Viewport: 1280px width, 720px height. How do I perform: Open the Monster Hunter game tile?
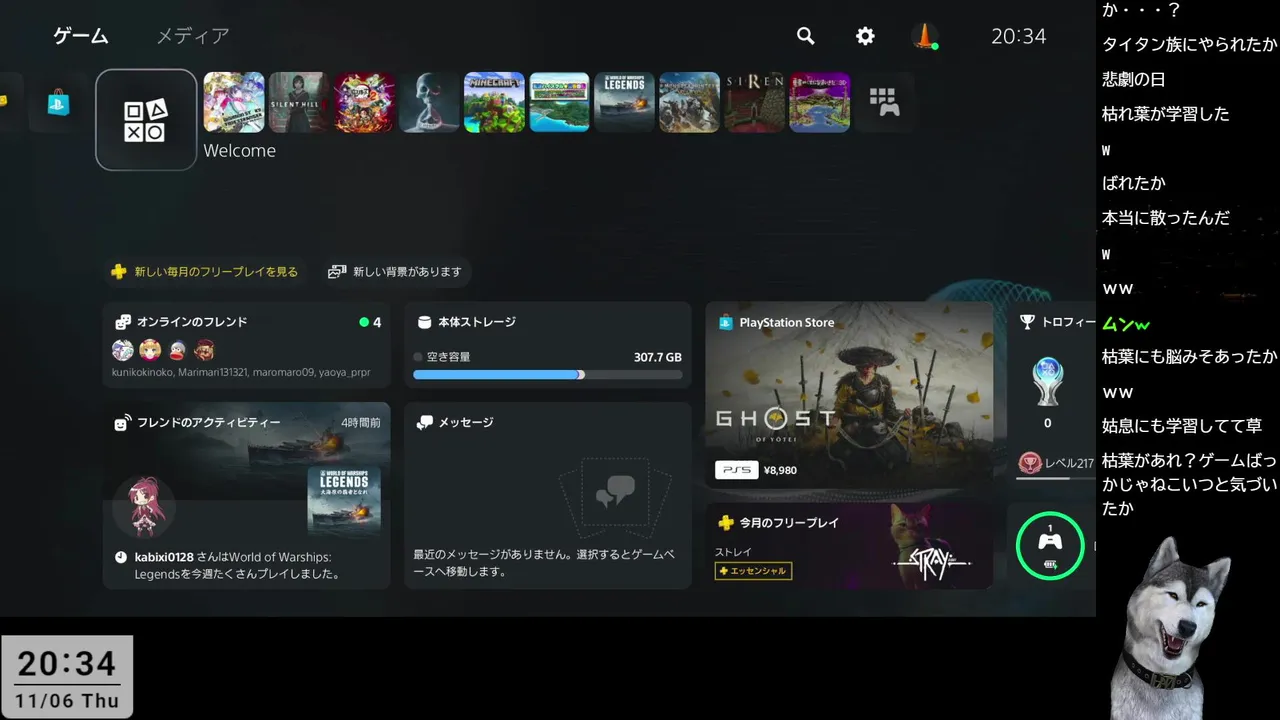(x=689, y=102)
